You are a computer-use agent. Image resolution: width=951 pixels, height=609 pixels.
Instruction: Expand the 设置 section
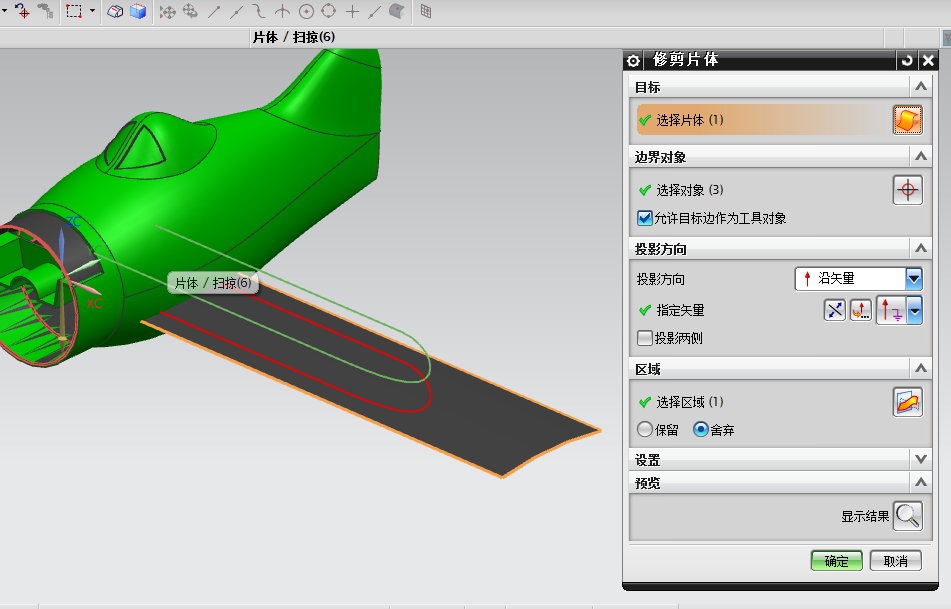point(922,459)
